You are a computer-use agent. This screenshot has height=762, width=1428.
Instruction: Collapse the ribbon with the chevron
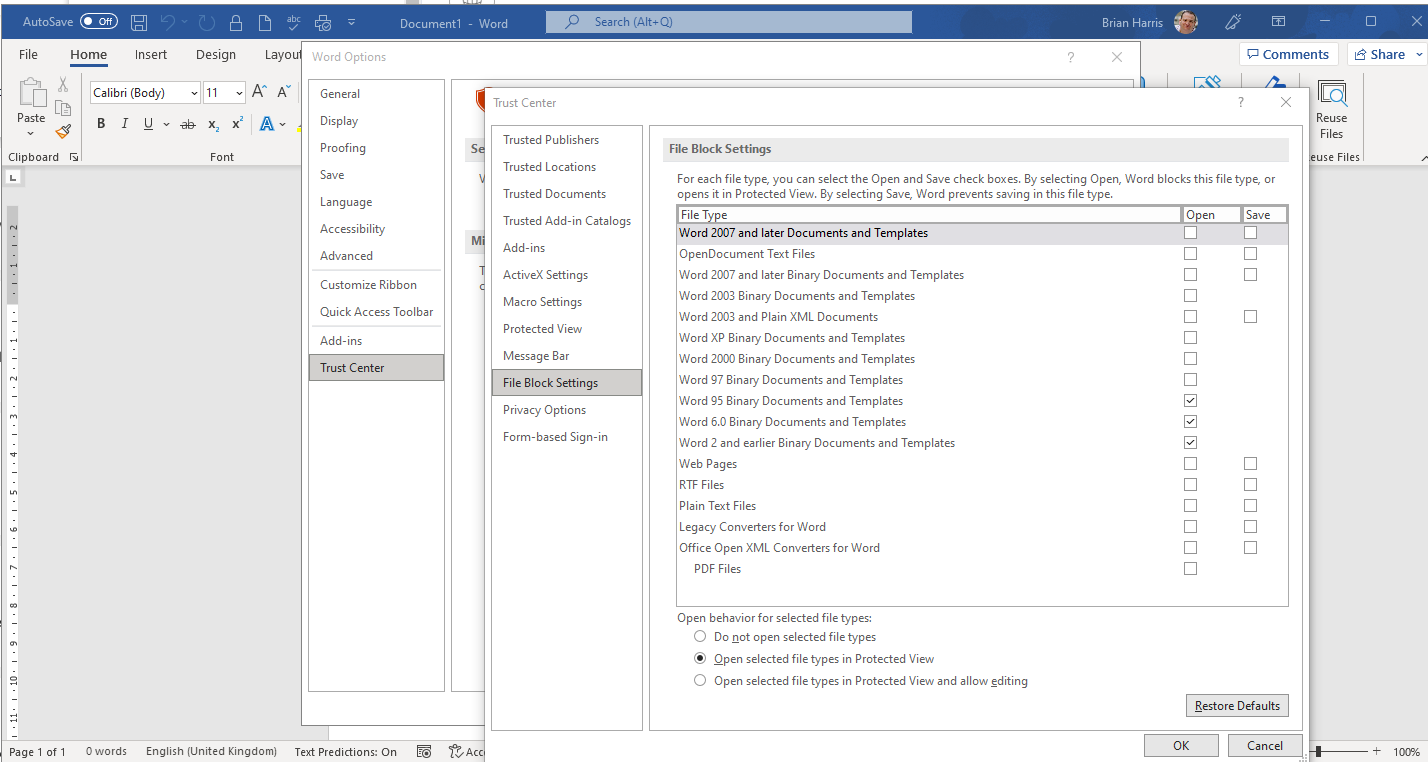pos(1422,157)
